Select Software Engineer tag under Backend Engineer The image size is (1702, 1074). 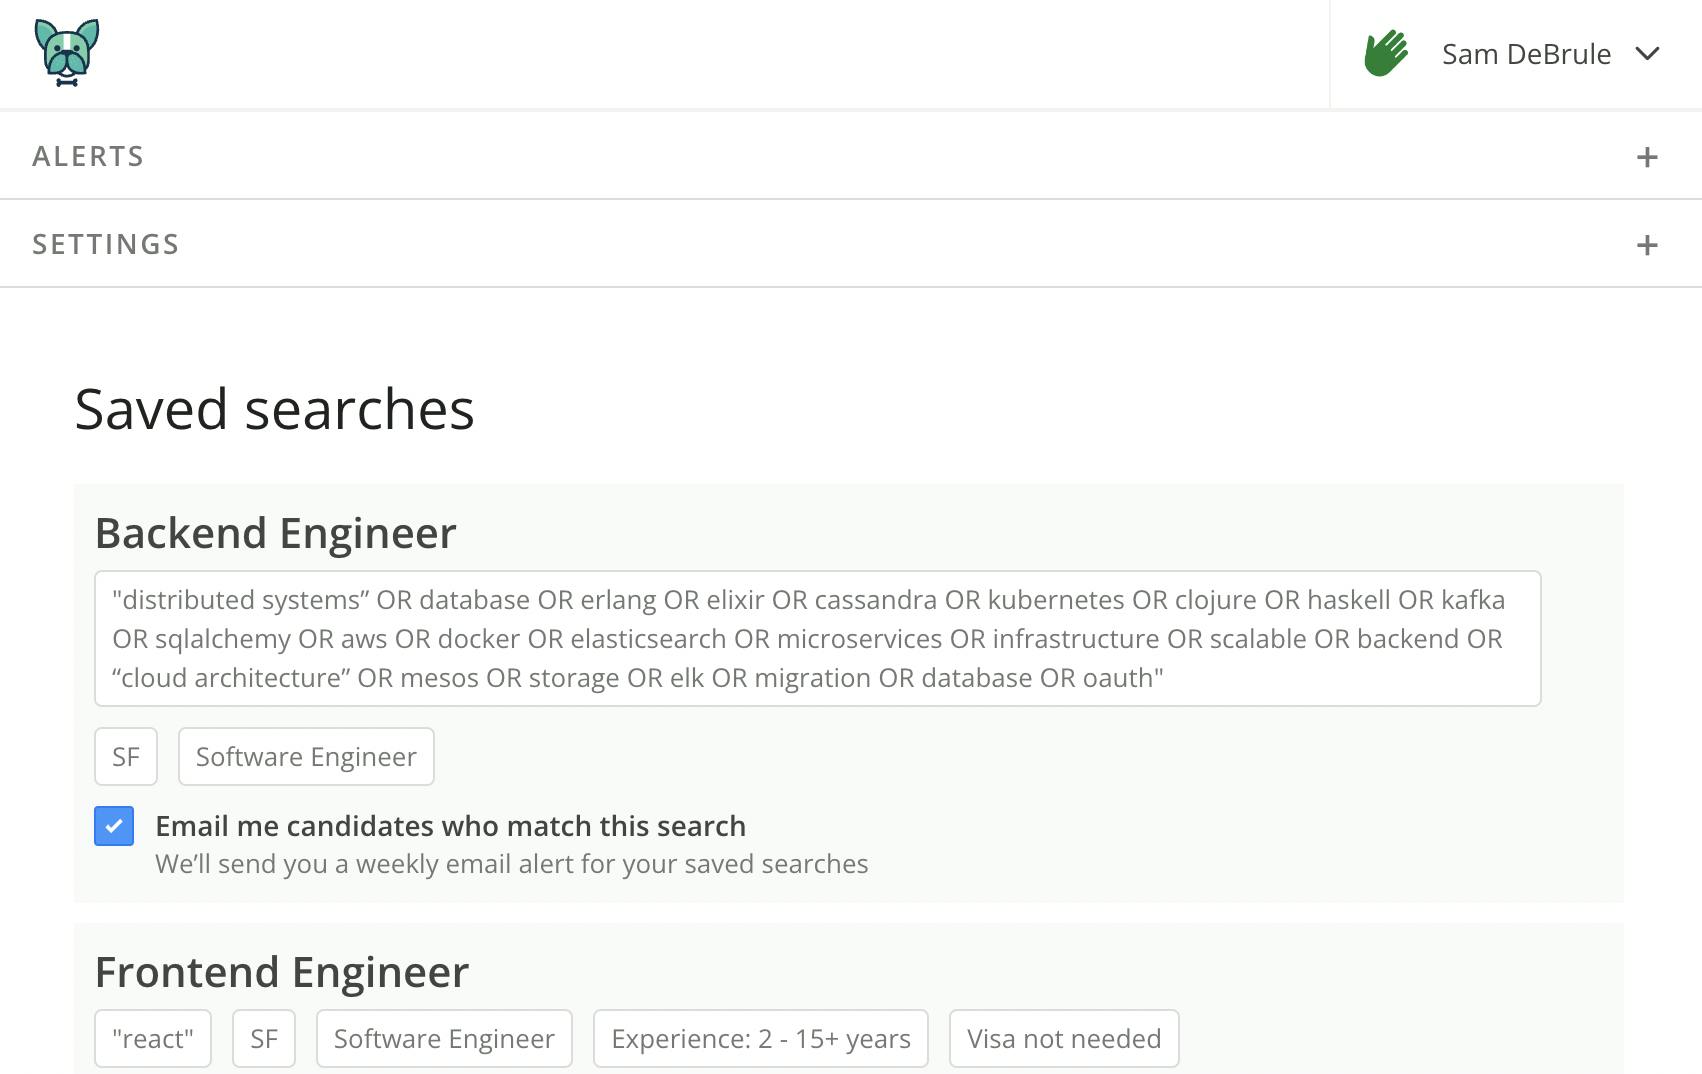pyautogui.click(x=306, y=756)
